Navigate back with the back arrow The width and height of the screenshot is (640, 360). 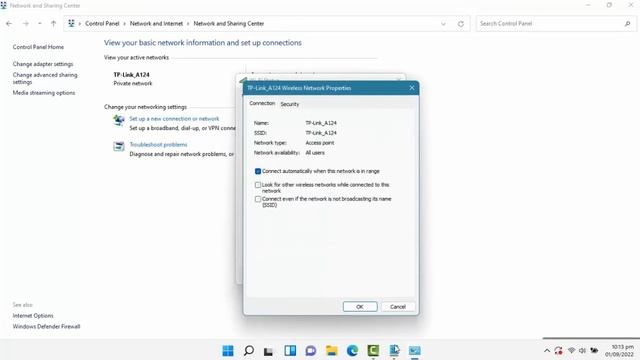pos(9,24)
